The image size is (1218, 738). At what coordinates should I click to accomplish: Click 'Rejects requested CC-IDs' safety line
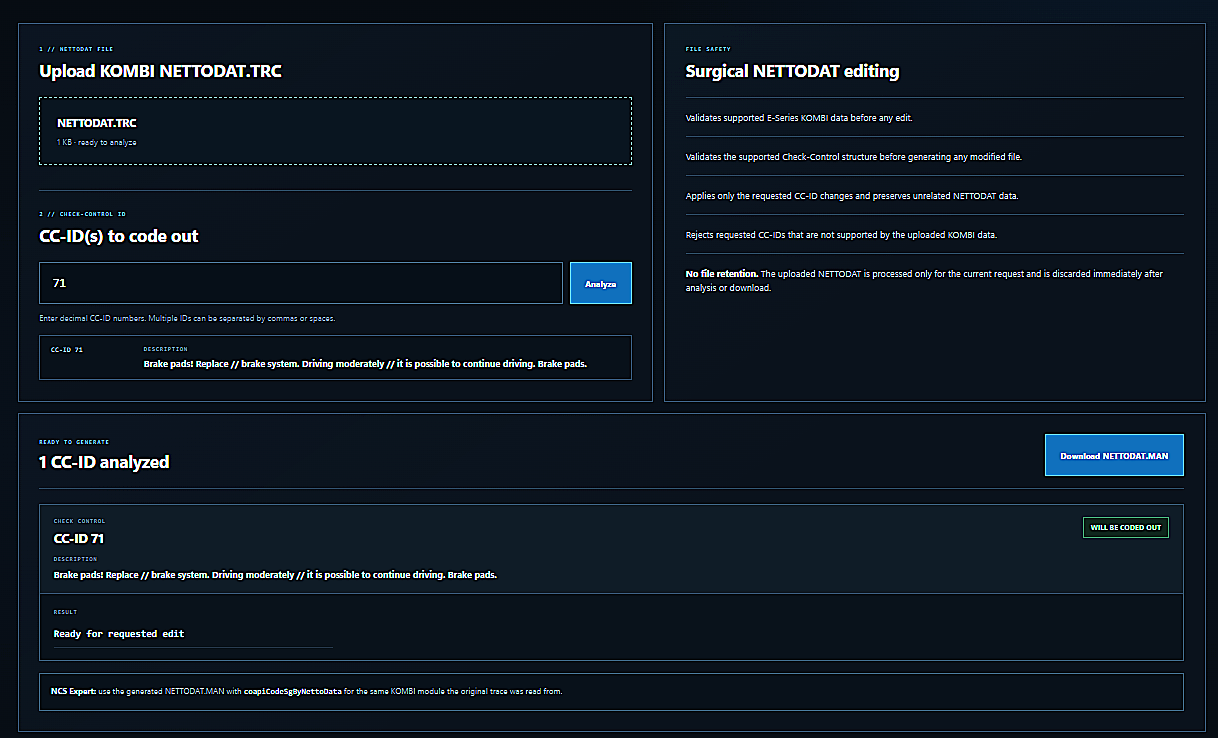[x=841, y=234]
